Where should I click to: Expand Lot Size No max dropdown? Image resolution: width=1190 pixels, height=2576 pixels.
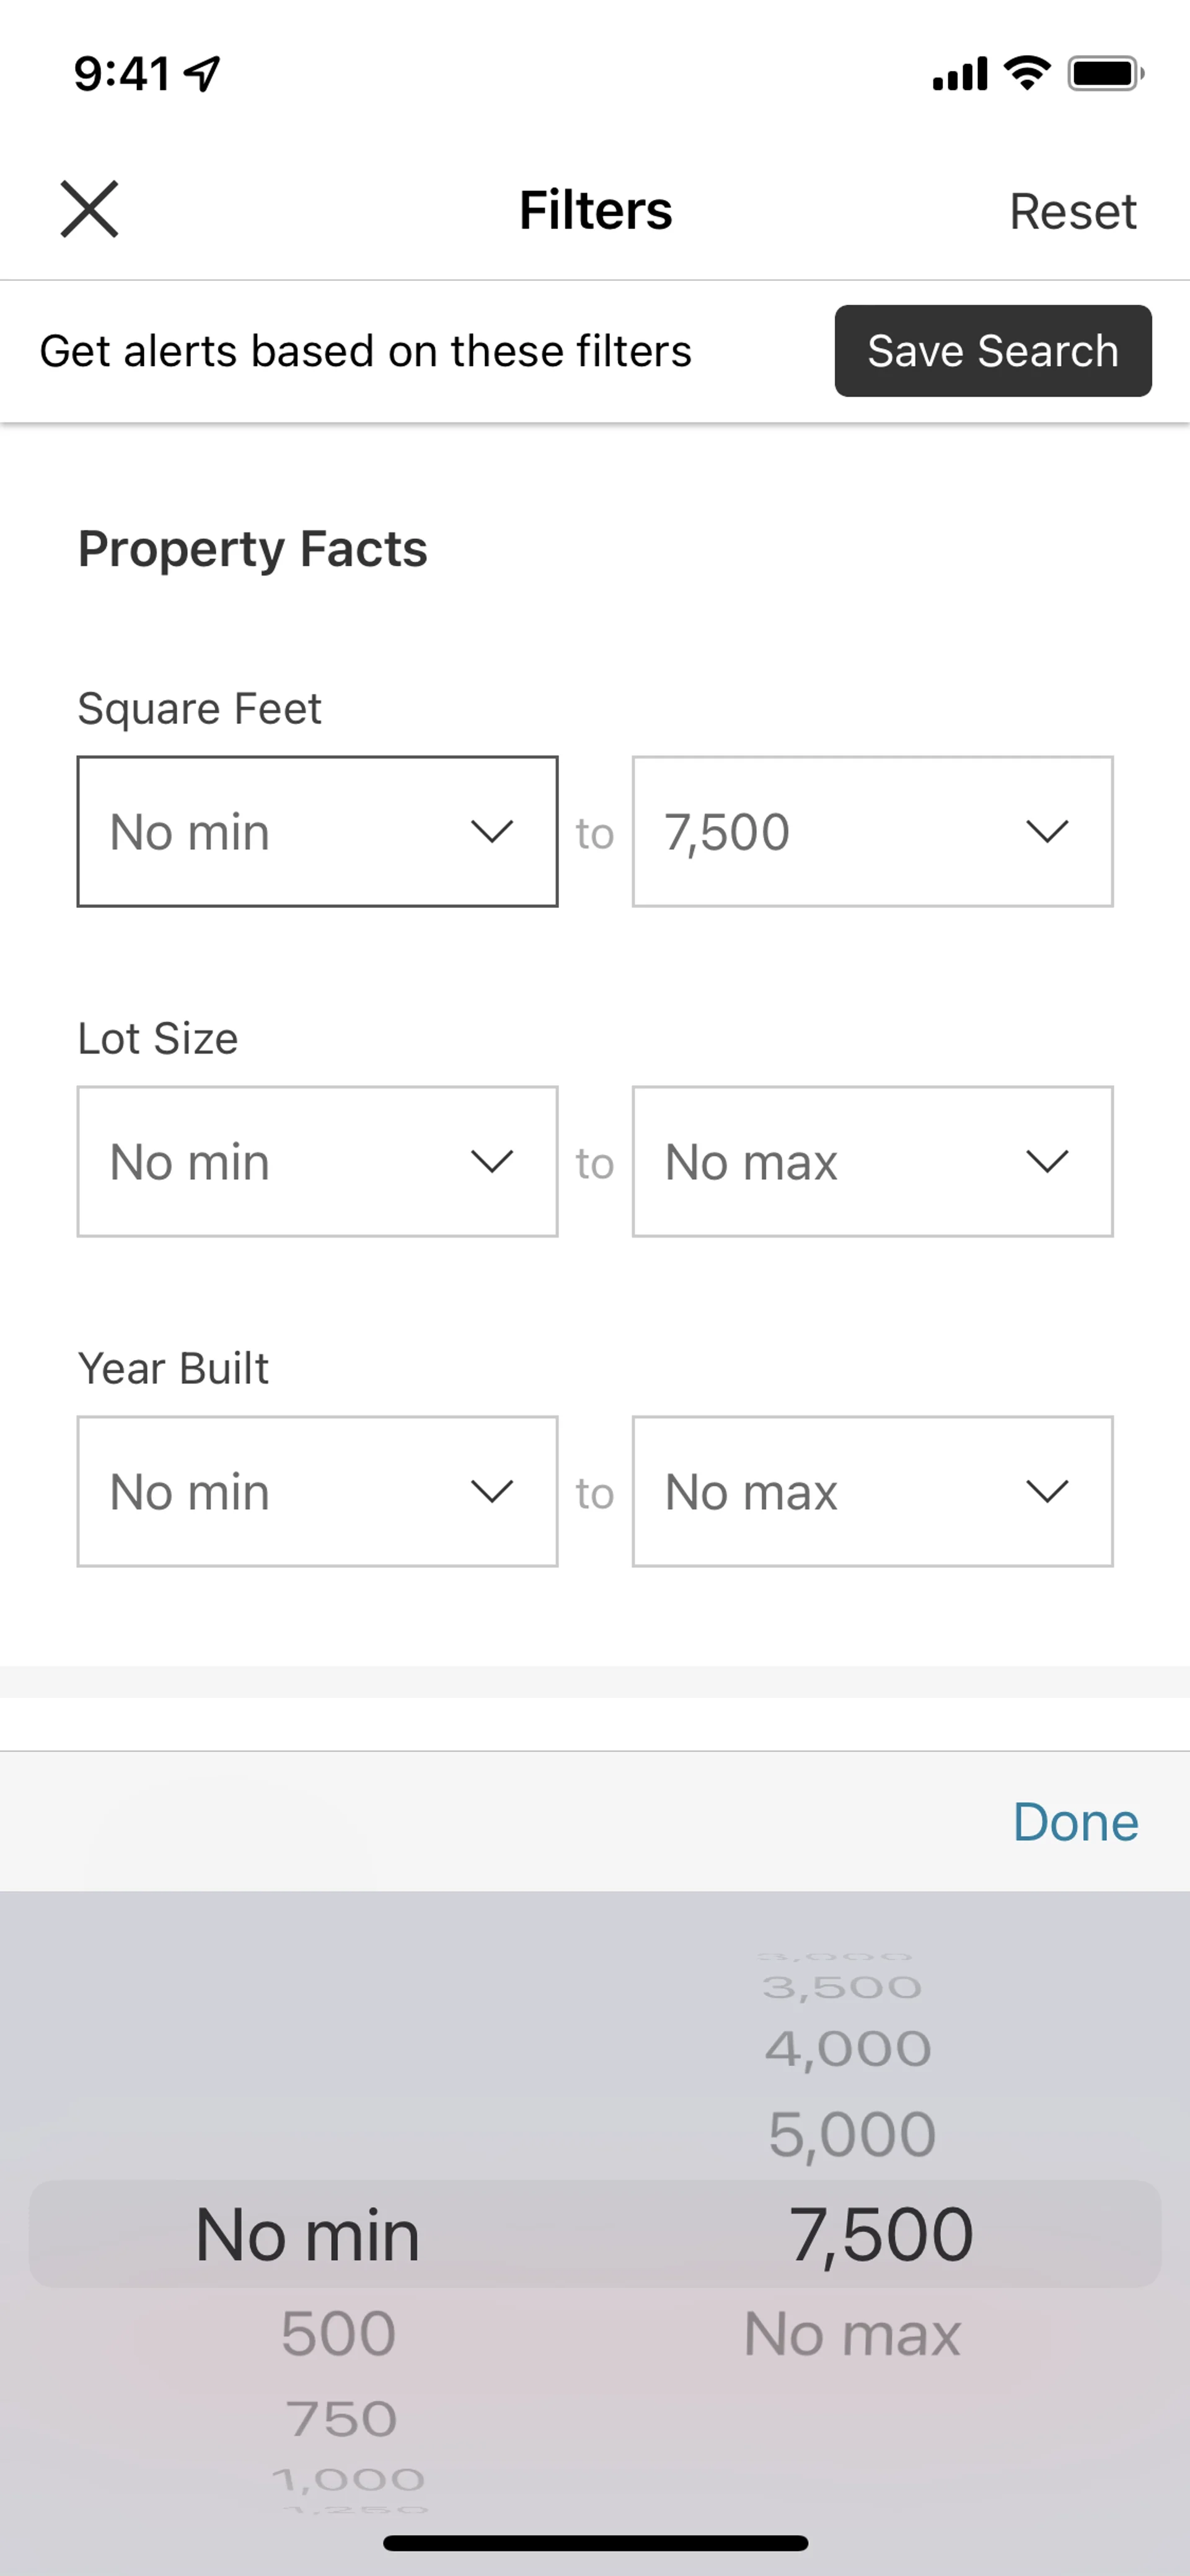pyautogui.click(x=872, y=1162)
